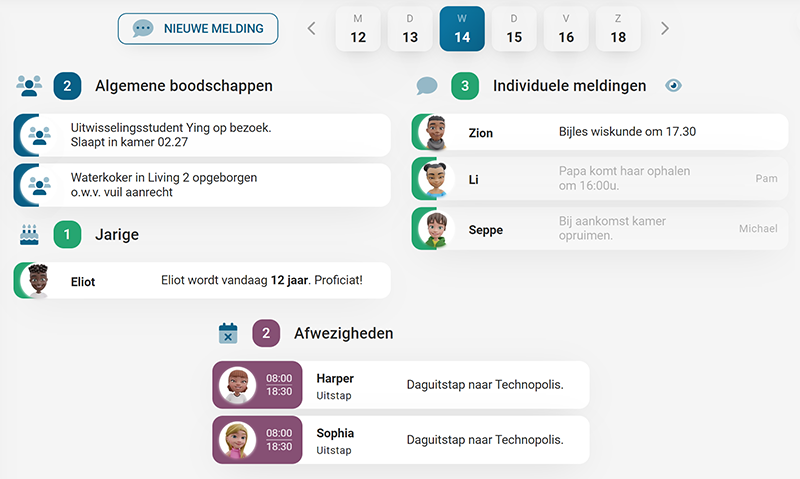Click the calendar icon beside Afwezigheden
The height and width of the screenshot is (479, 800).
[228, 334]
